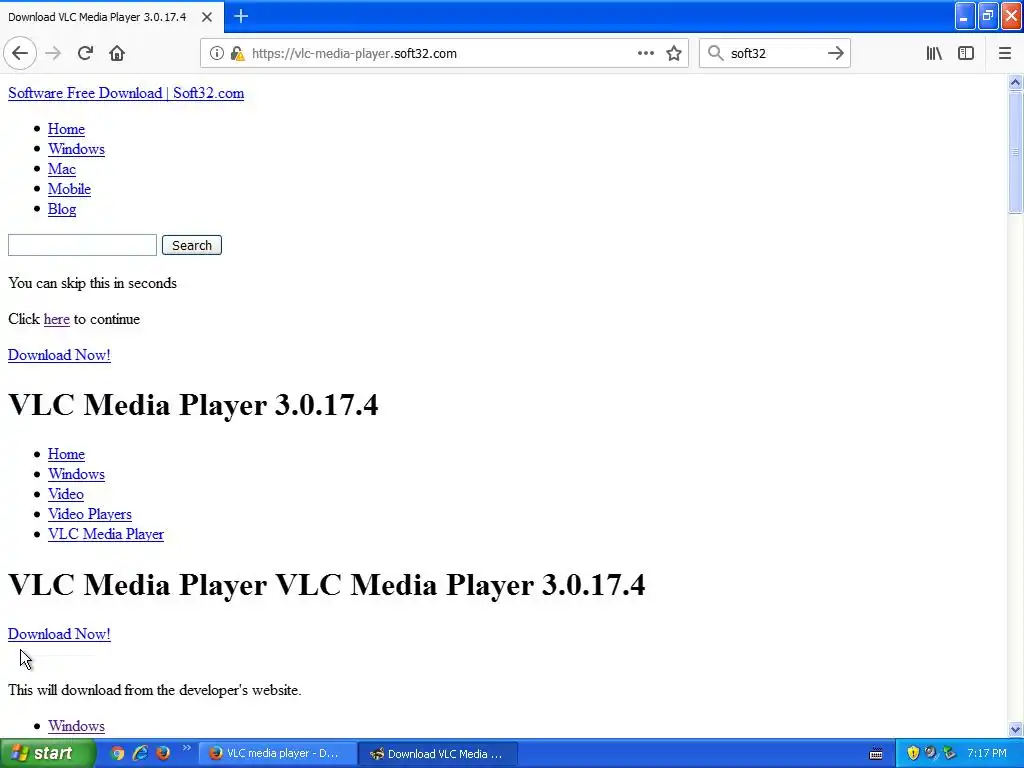Click the page search text field
Screen dimensions: 1024x768
tap(82, 246)
